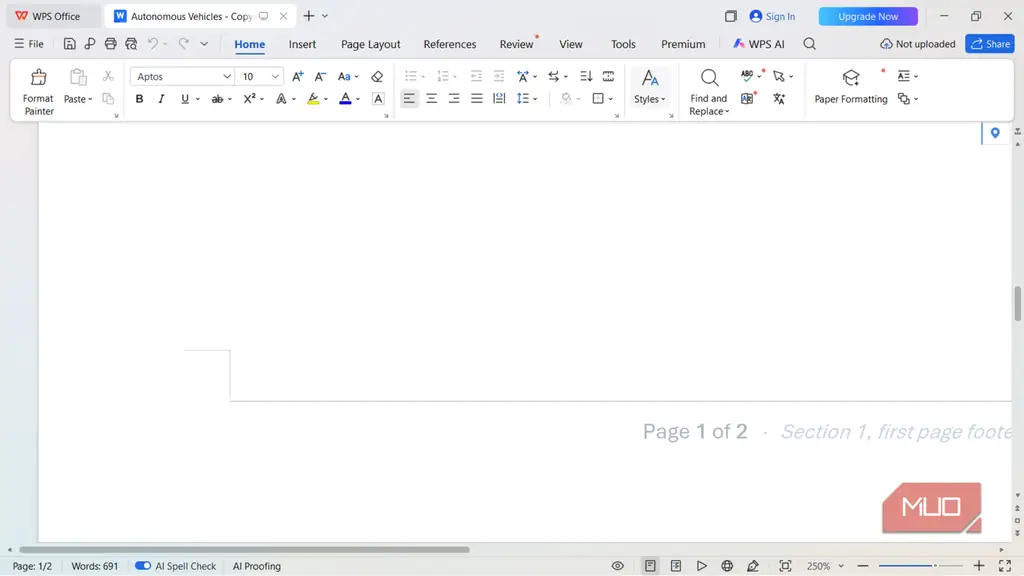Click the Print Preview icon

coord(131,44)
